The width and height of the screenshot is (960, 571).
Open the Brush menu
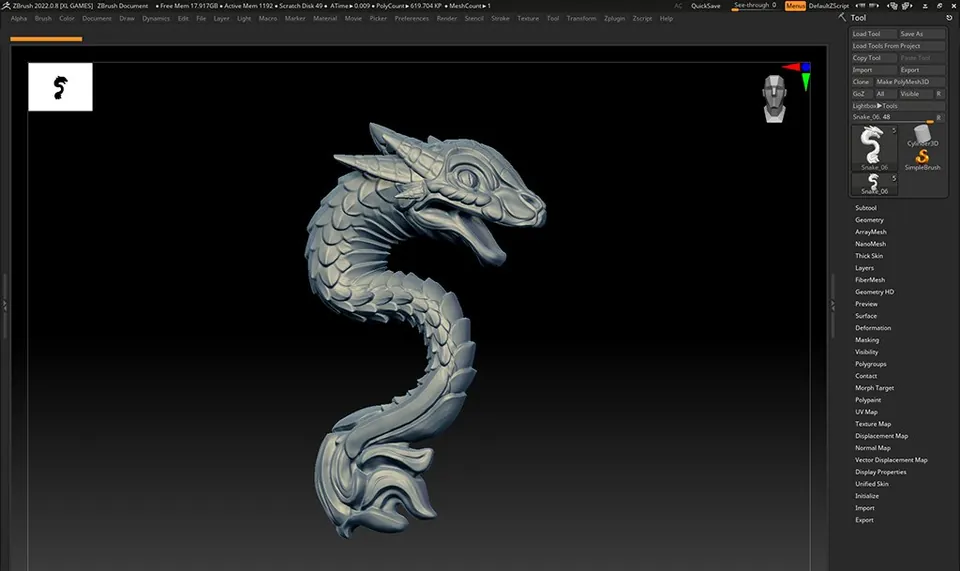click(43, 18)
